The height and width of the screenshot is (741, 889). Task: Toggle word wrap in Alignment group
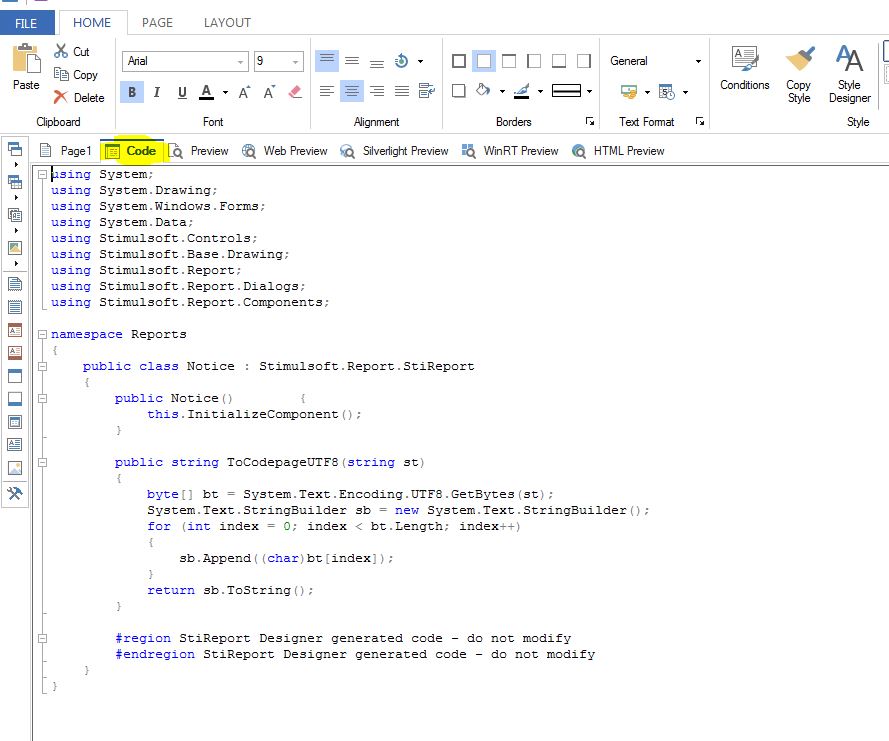coord(426,91)
